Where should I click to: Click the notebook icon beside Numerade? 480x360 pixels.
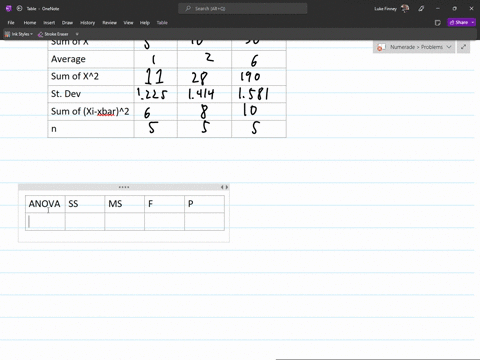pyautogui.click(x=381, y=47)
